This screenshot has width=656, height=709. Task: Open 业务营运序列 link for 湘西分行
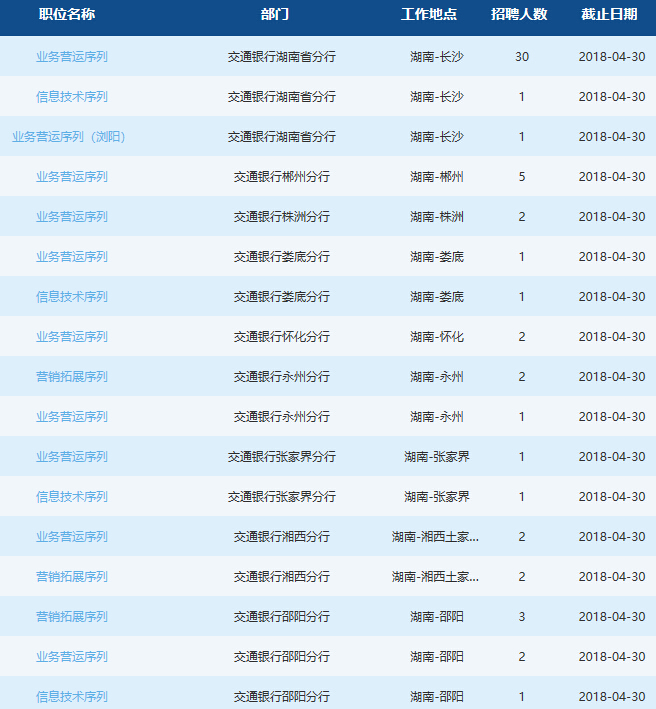pos(72,537)
